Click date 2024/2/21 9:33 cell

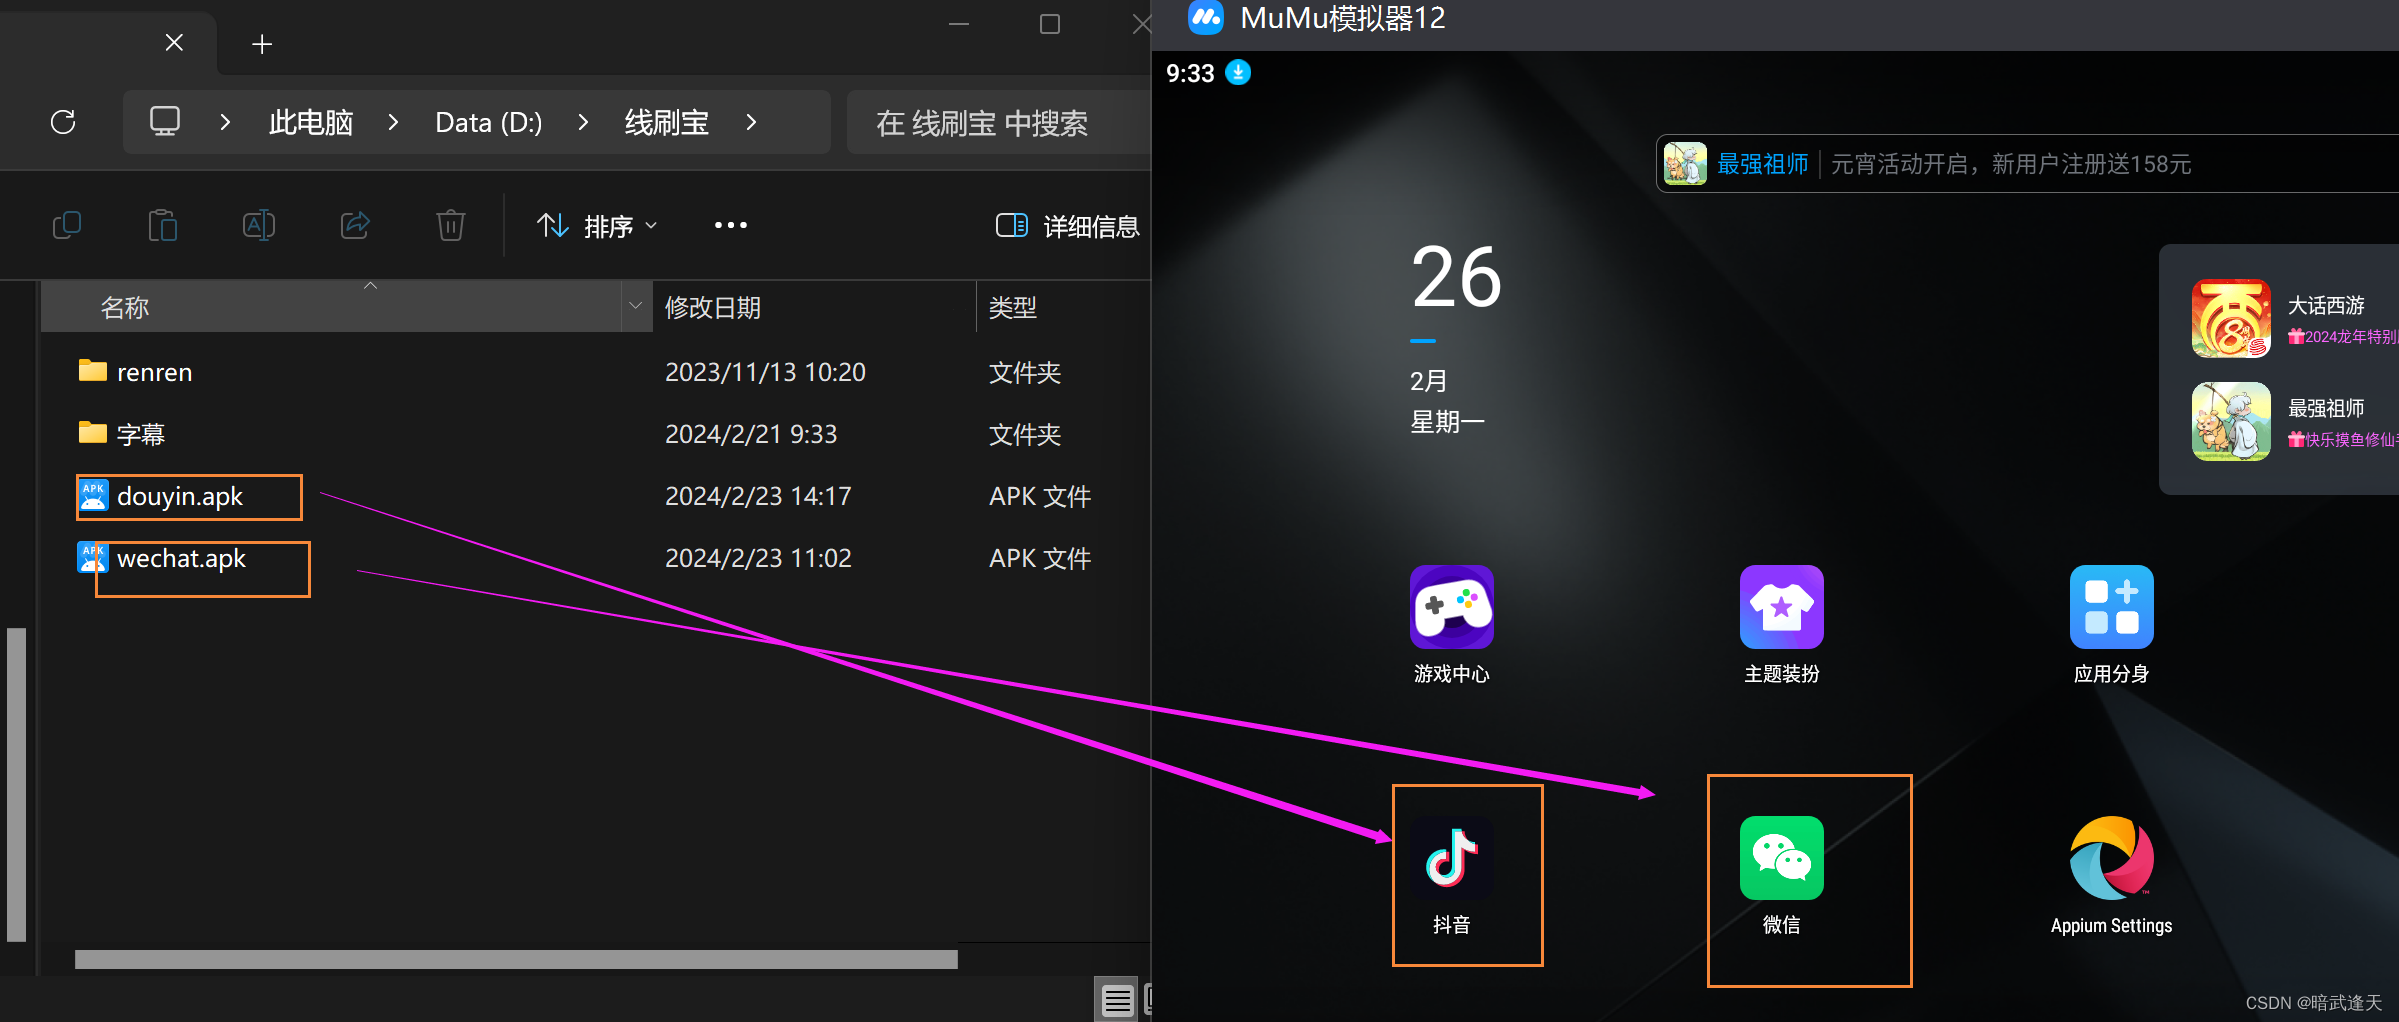(751, 434)
